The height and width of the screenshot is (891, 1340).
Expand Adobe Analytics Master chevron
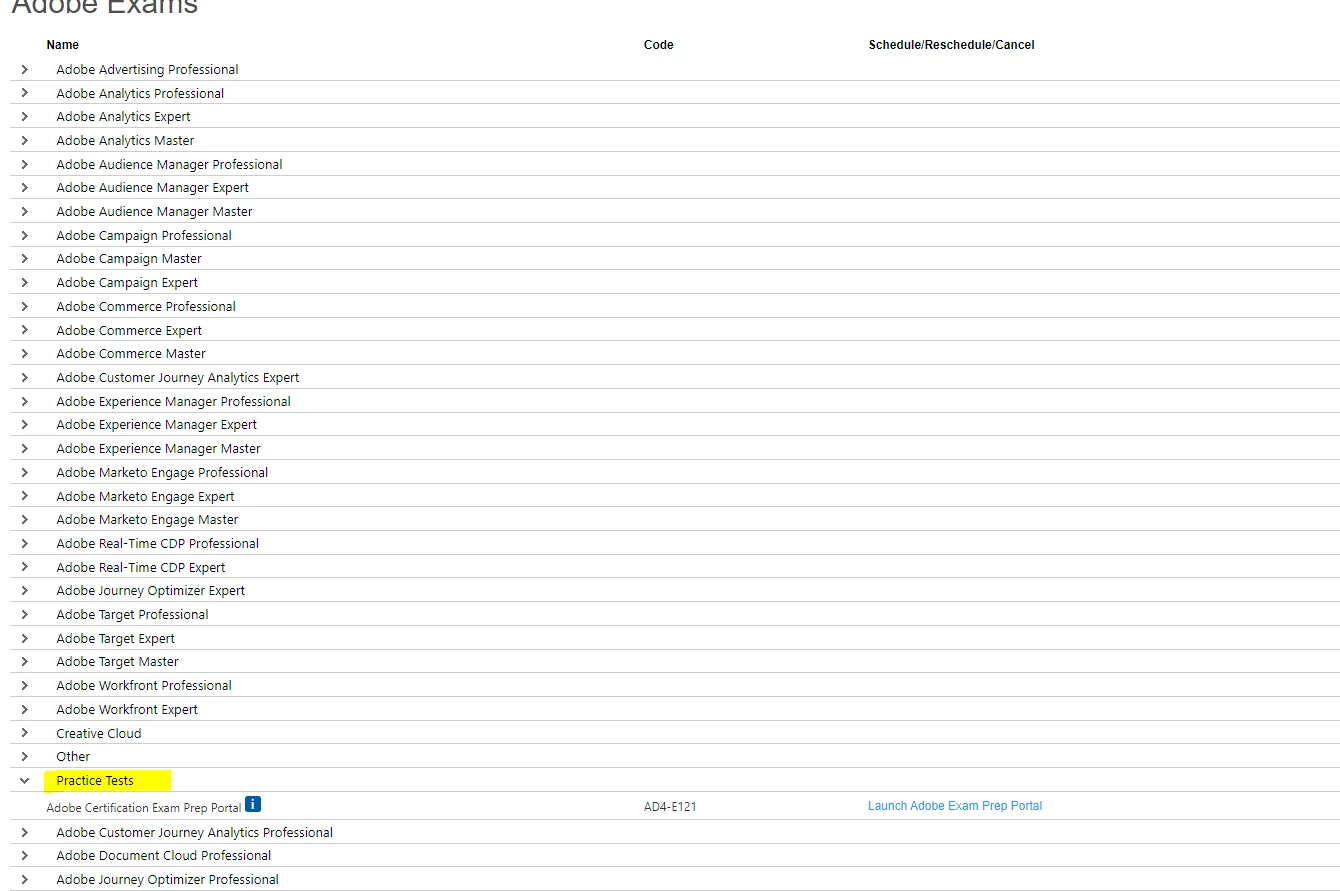25,140
